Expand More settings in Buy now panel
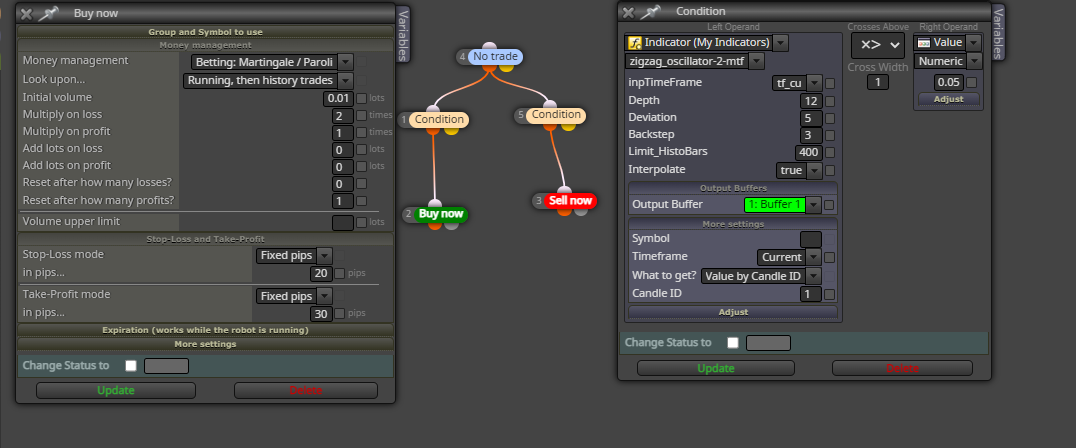The height and width of the screenshot is (448, 1076). click(x=205, y=344)
